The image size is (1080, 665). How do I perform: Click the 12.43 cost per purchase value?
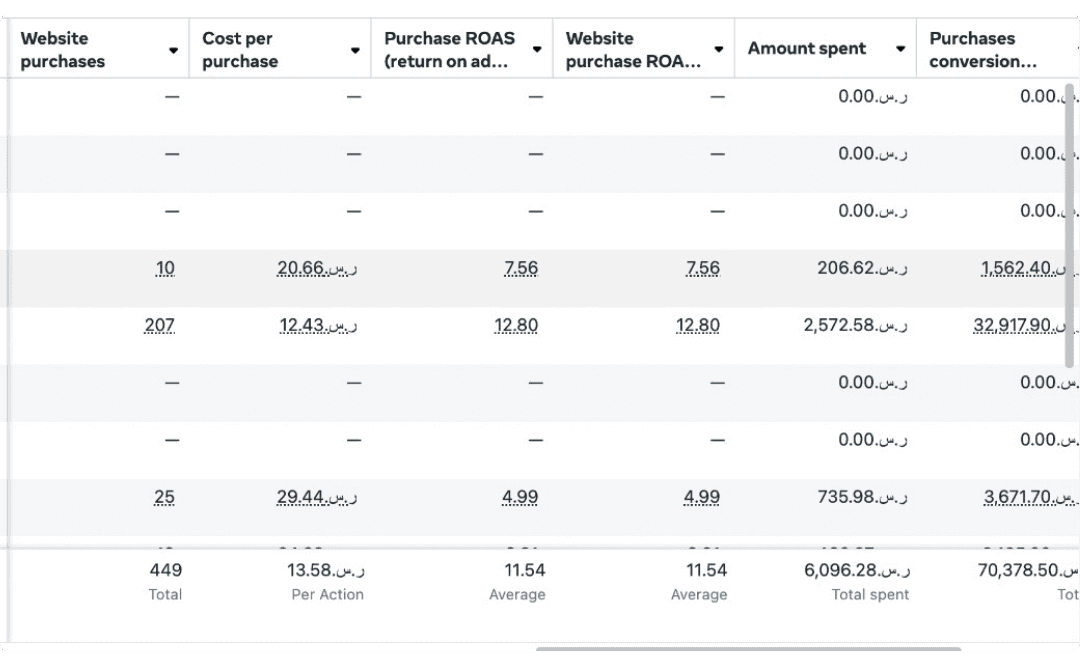(318, 325)
